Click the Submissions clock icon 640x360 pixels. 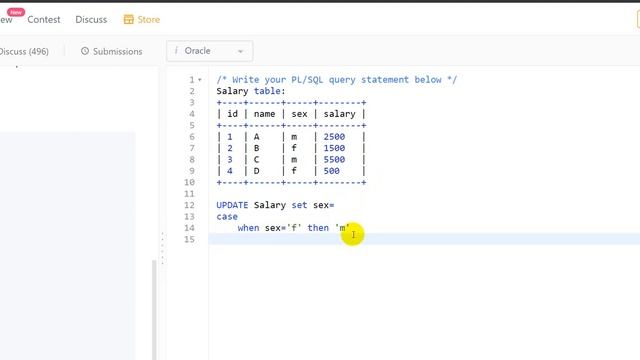[84, 51]
